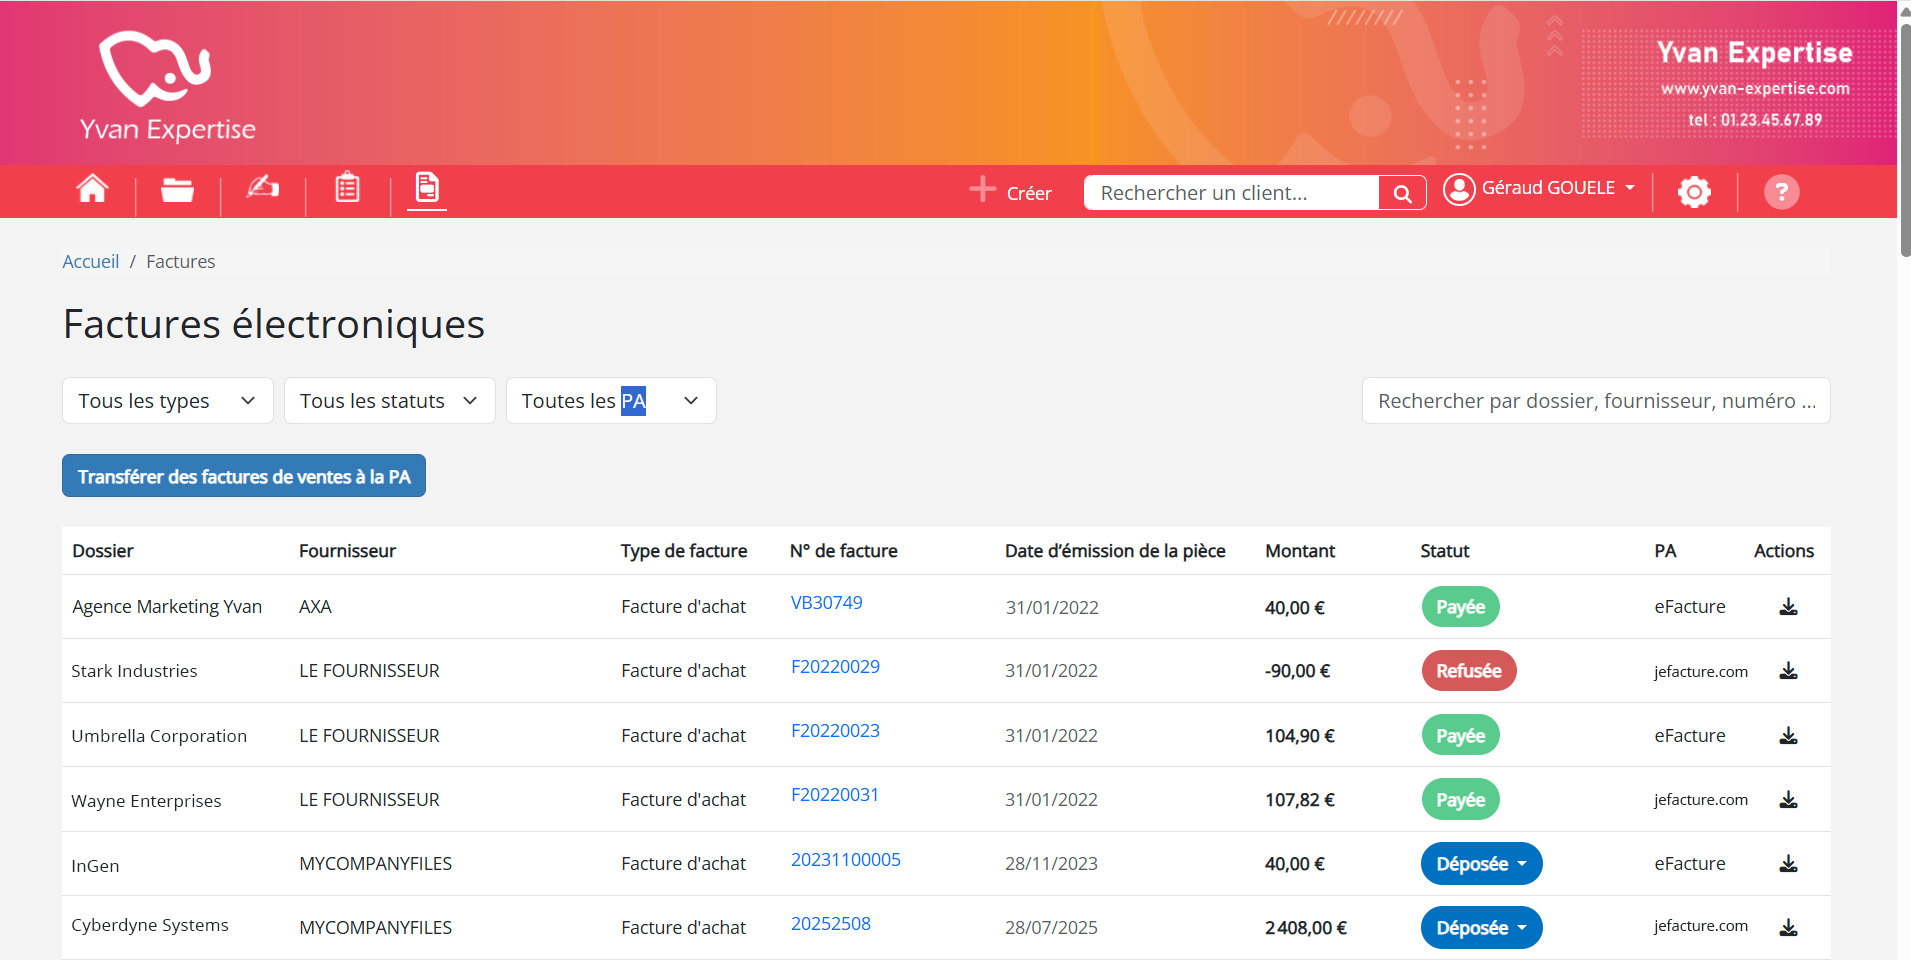Change Déposée status for InGen invoice
Screen dimensions: 1911x960
(x=1480, y=864)
